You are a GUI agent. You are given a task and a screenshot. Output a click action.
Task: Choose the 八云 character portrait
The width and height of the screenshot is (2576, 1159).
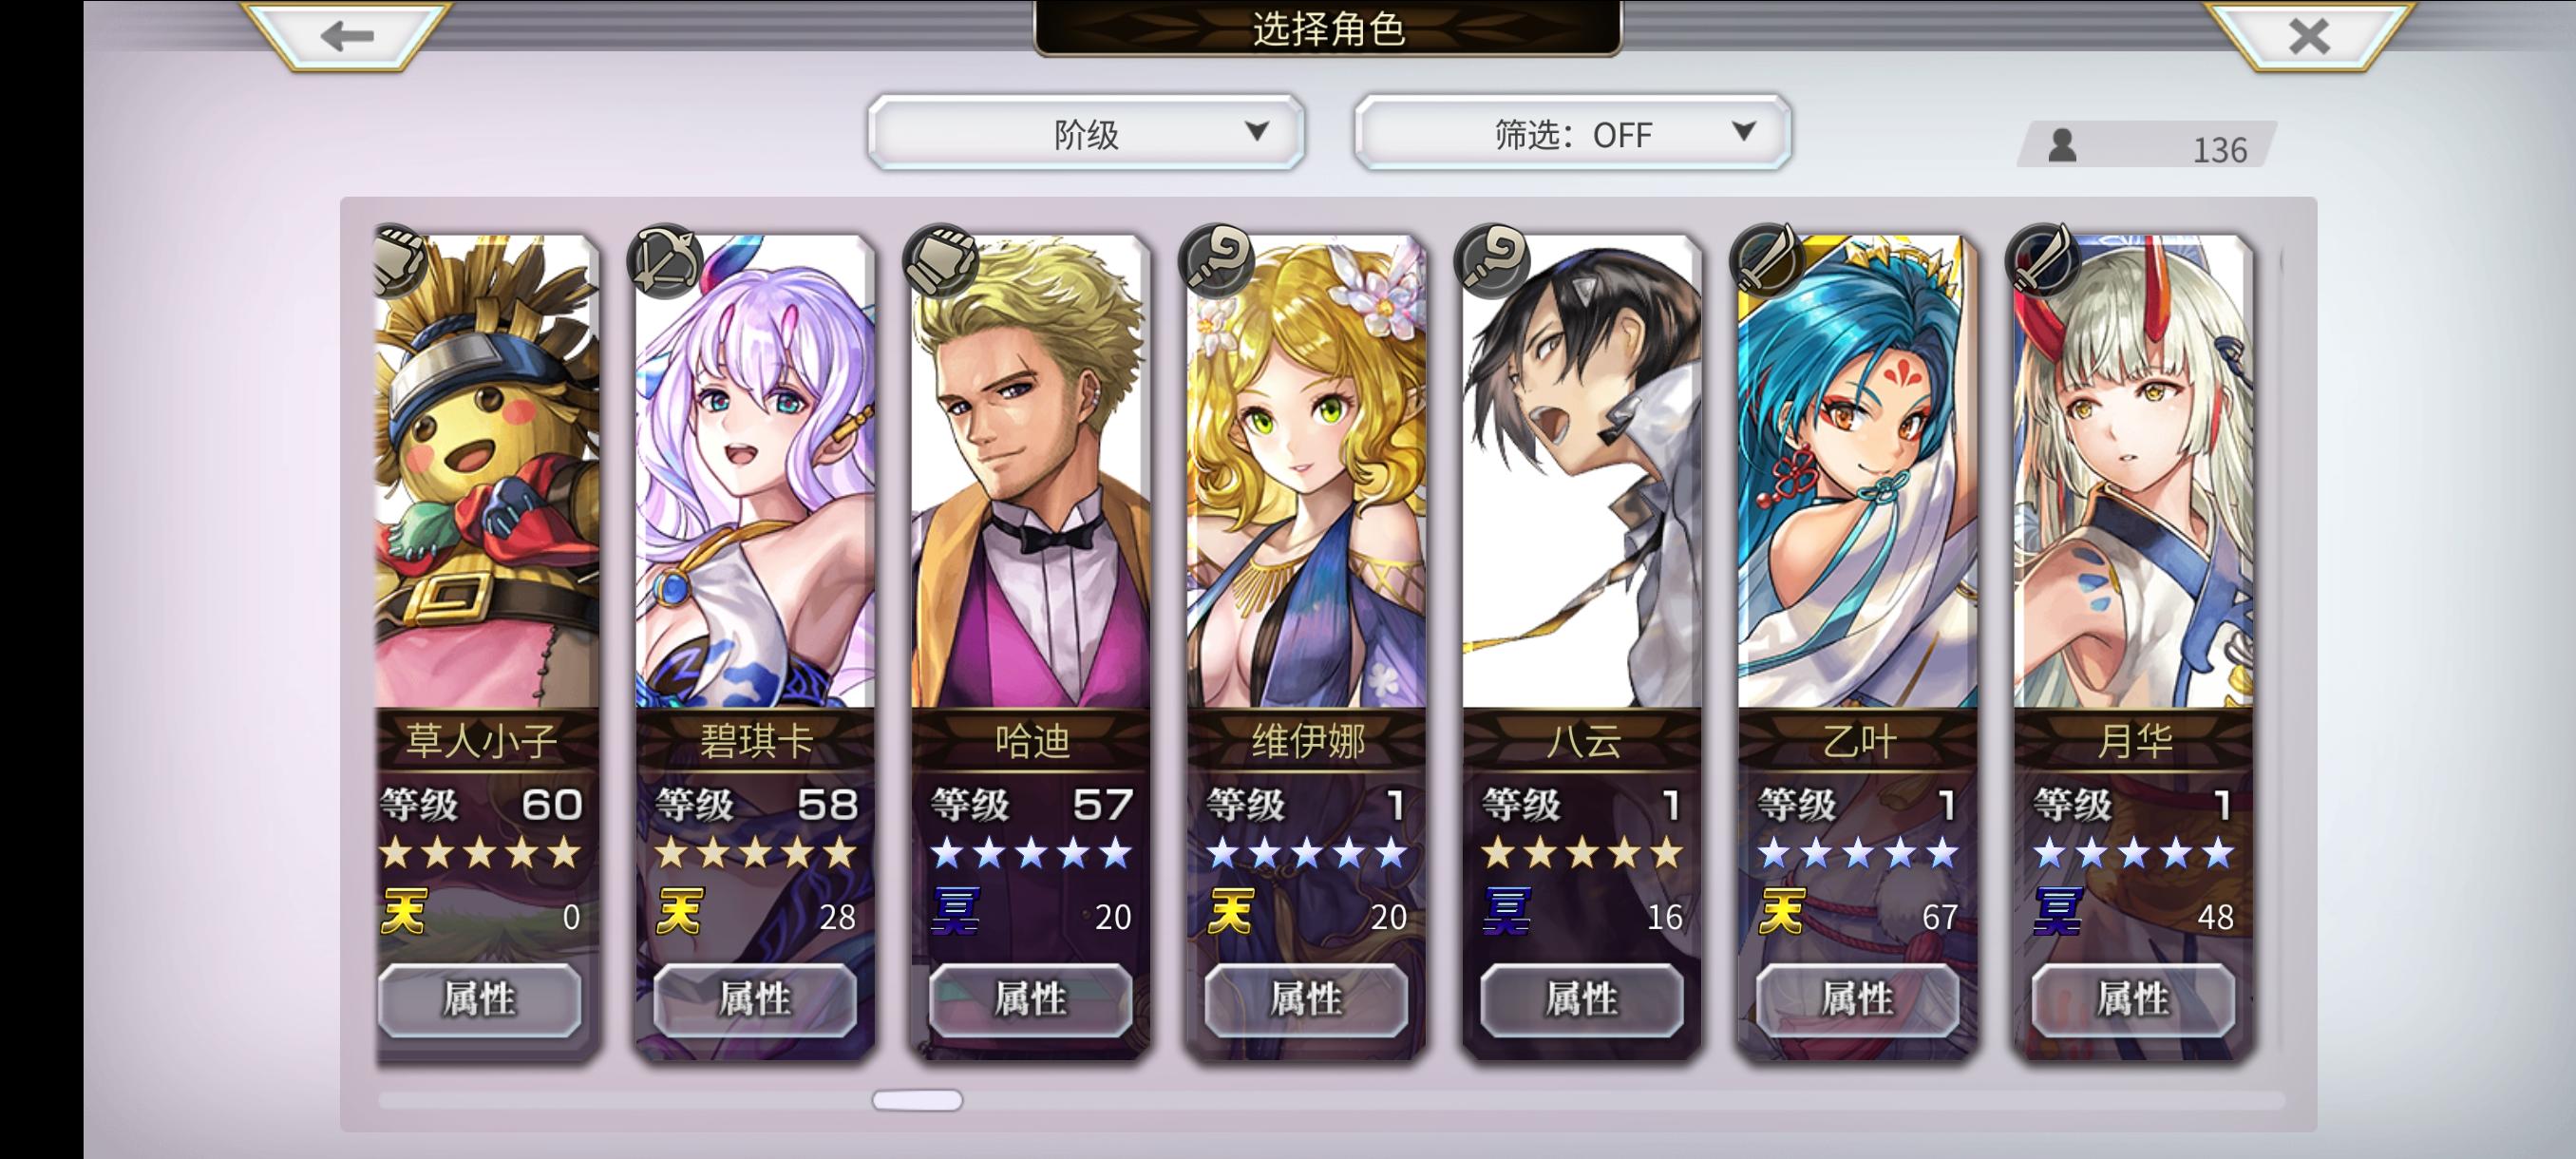(x=1582, y=471)
